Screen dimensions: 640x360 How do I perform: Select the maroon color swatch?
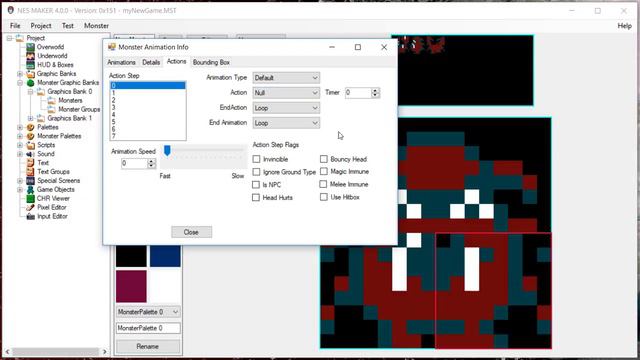(131, 286)
